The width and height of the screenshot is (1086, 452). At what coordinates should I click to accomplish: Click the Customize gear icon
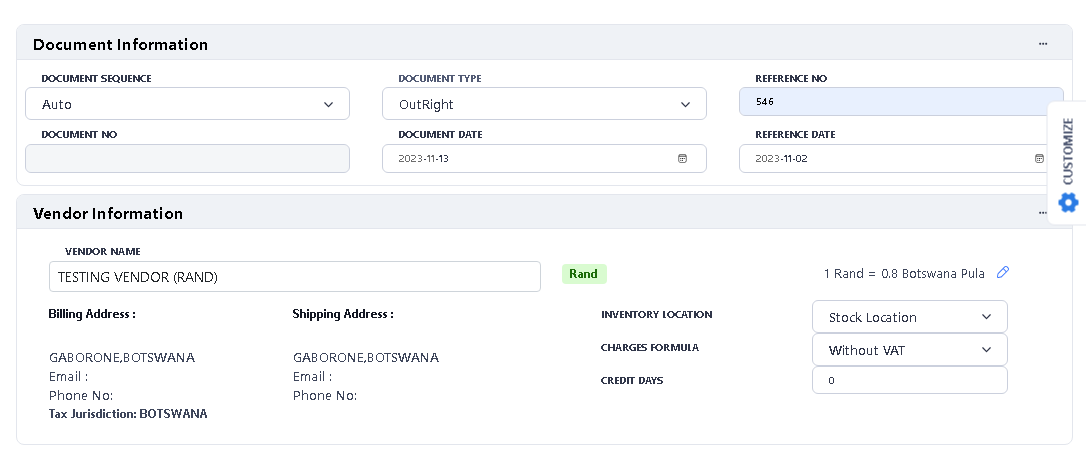[1068, 203]
